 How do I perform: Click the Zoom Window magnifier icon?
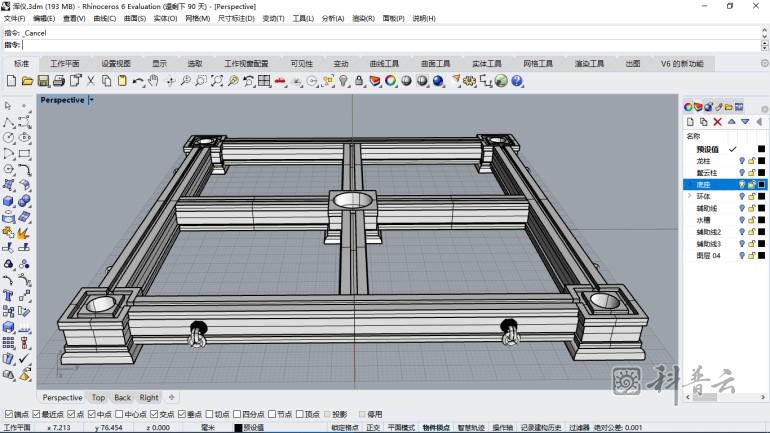tap(201, 81)
